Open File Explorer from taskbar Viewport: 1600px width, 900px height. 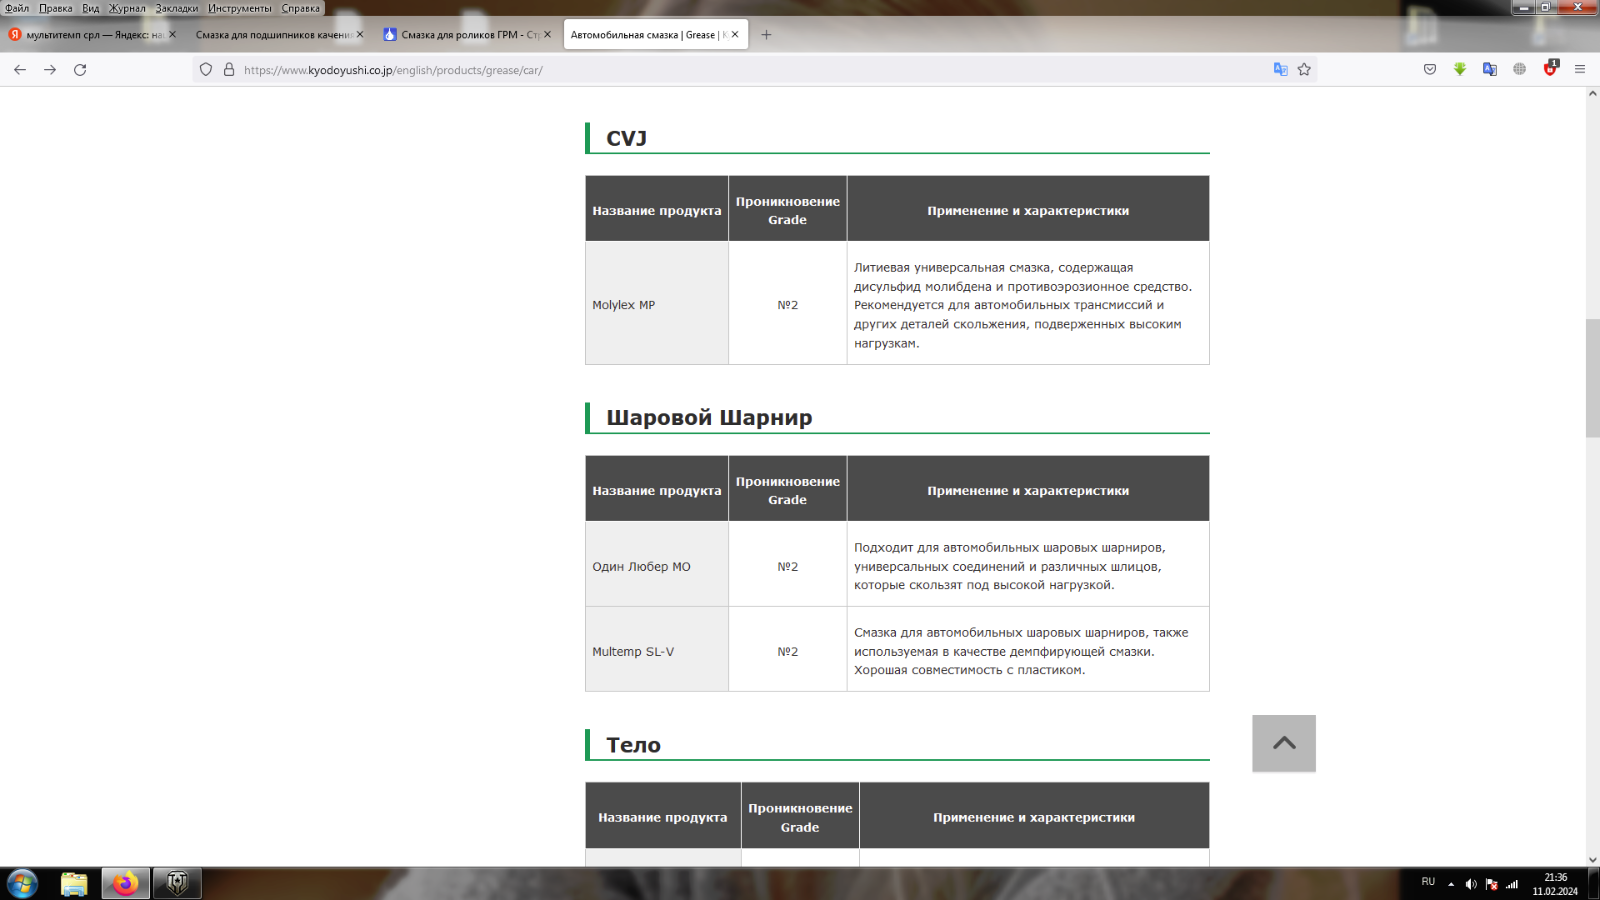tap(74, 884)
